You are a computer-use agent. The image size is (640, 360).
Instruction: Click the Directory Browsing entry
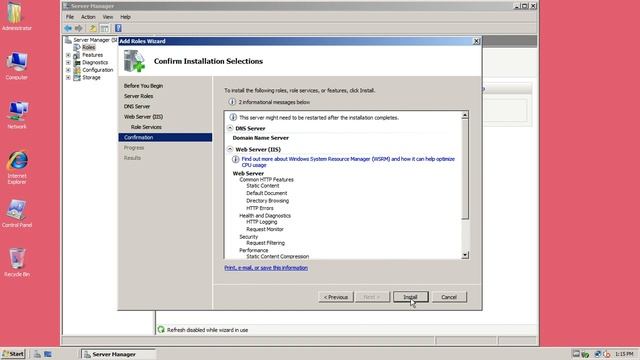(267, 201)
